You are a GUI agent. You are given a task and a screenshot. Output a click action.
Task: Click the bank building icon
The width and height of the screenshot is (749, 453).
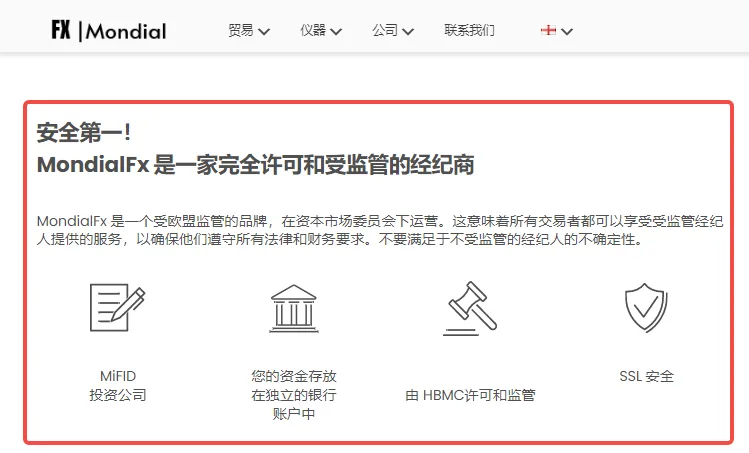(x=294, y=308)
